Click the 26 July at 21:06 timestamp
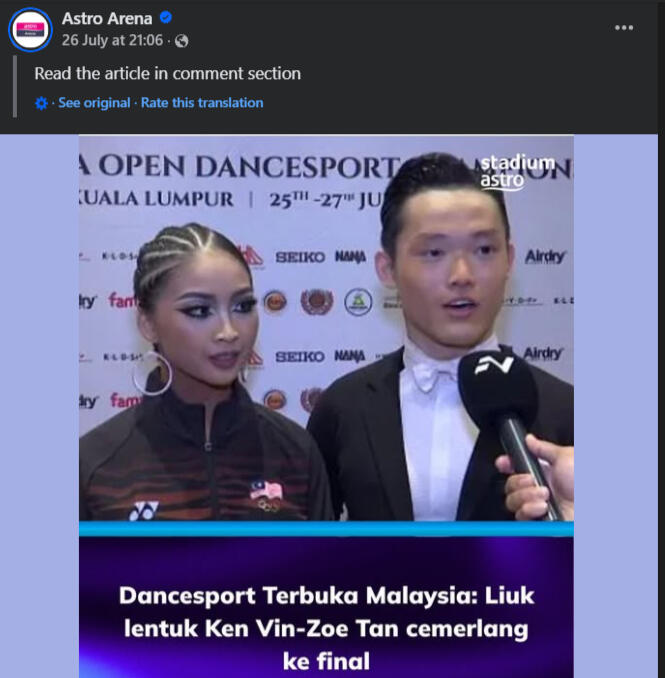Image resolution: width=665 pixels, height=678 pixels. tap(112, 41)
